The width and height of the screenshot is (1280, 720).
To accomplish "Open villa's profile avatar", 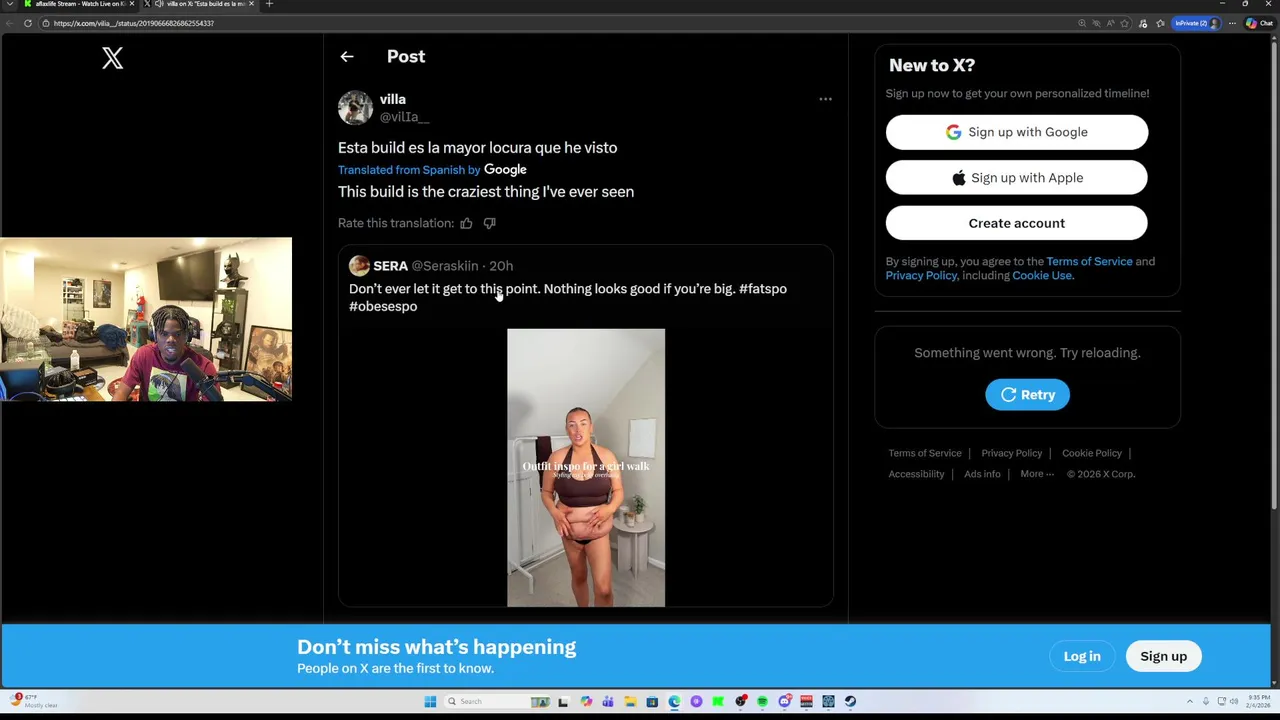I will pos(355,108).
